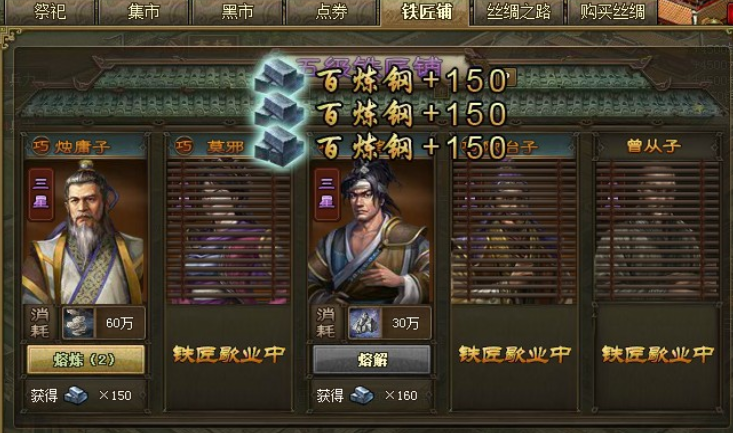
Task: Click the 巧 emblem next to 烛庸子
Action: tap(41, 147)
